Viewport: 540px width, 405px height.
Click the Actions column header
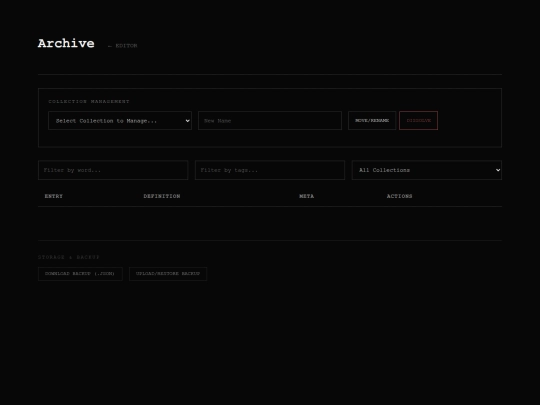(x=399, y=196)
